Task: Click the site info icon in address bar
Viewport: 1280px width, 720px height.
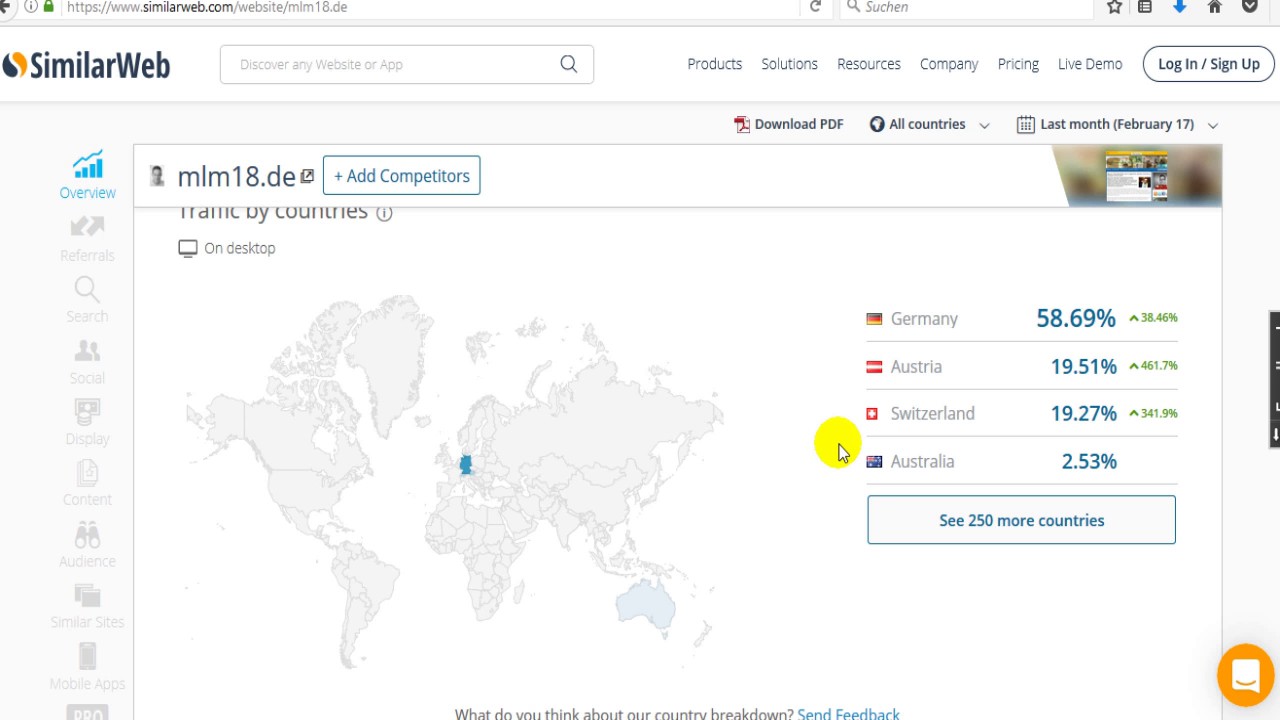Action: coord(30,6)
